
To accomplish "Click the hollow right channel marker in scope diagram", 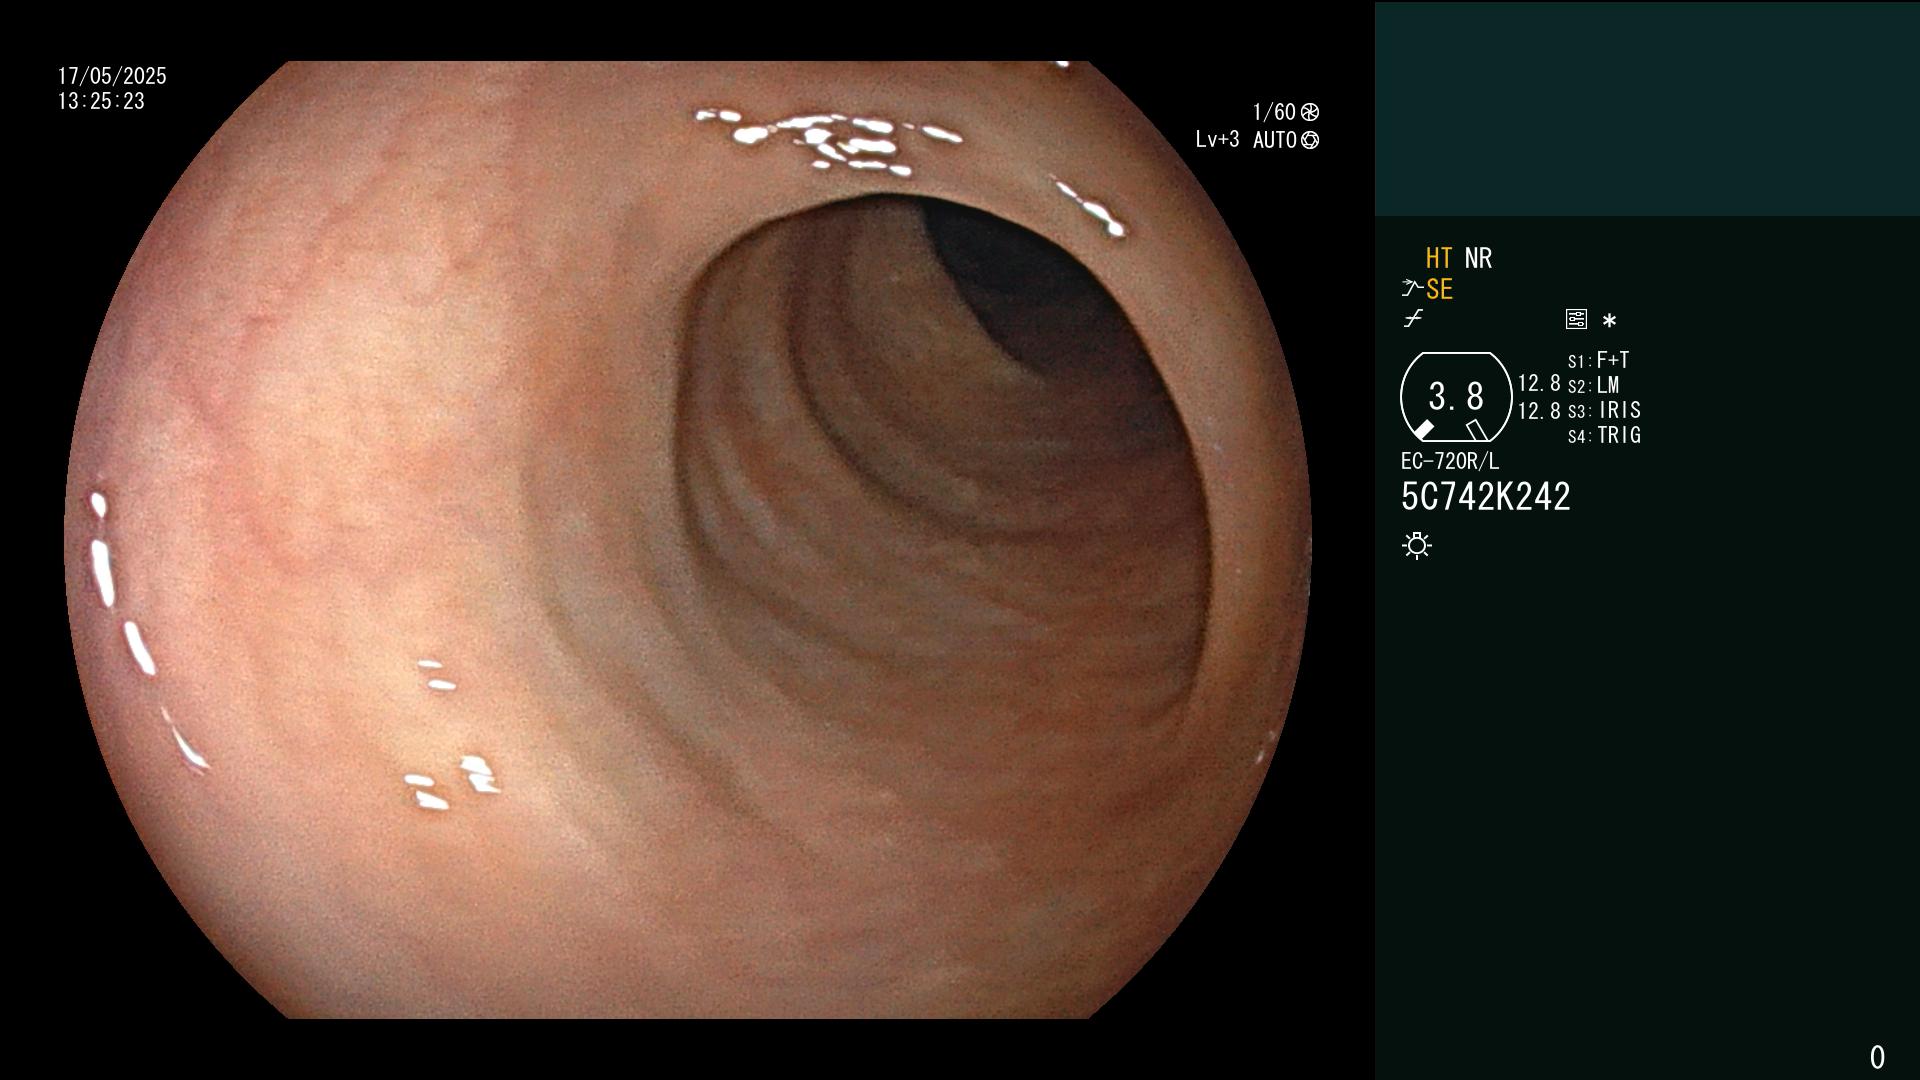I will pos(1477,430).
